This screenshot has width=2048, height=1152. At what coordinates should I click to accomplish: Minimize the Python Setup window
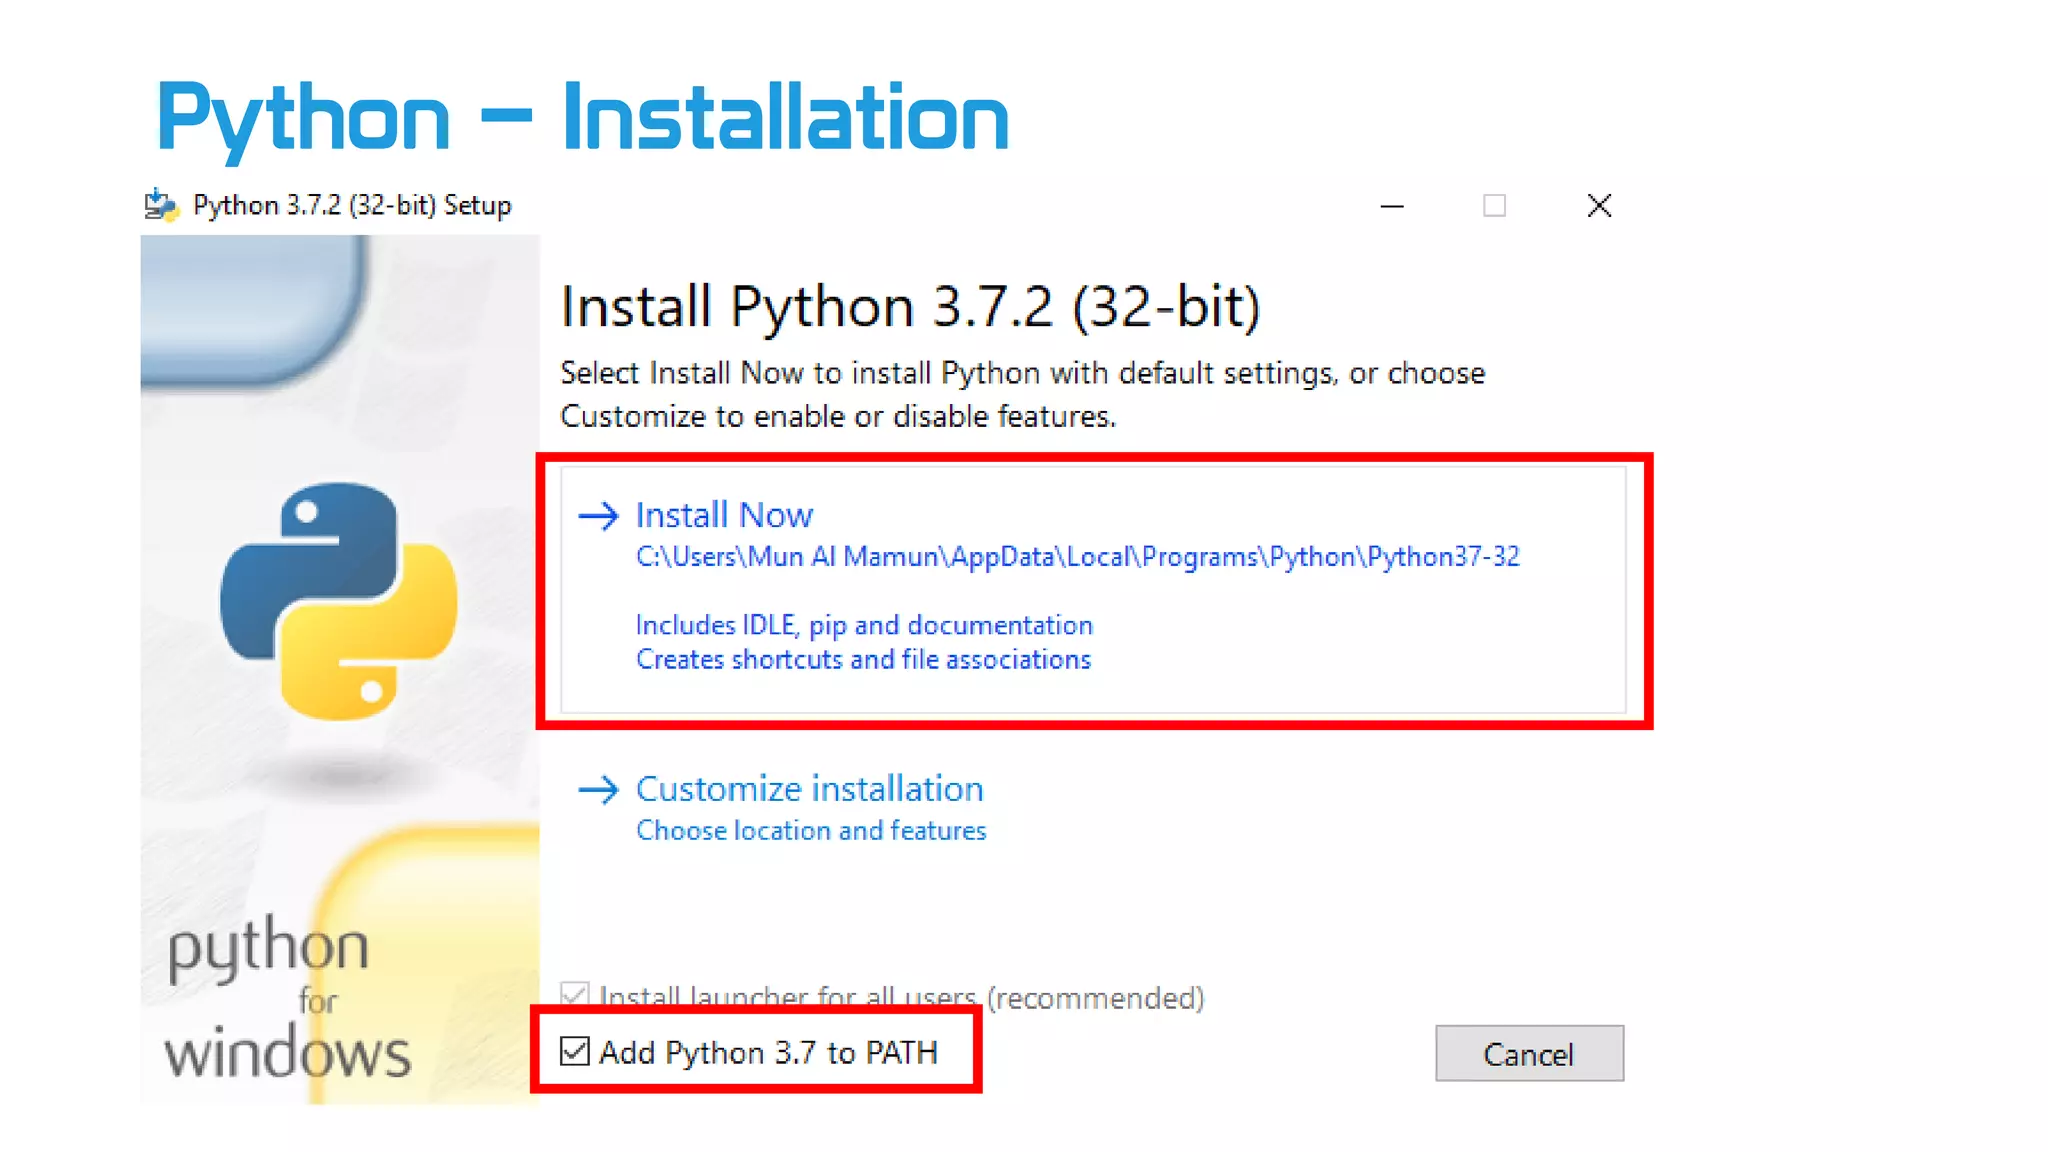tap(1392, 206)
